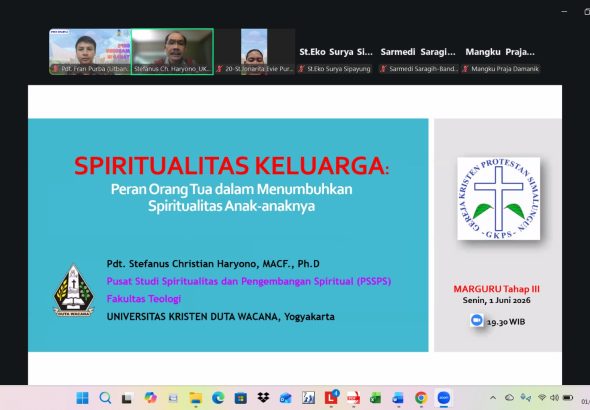This screenshot has height=410, width=590.
Task: Click subtitle 'Peran Orang Tua dalam Menumbuhkan'
Action: [x=231, y=189]
